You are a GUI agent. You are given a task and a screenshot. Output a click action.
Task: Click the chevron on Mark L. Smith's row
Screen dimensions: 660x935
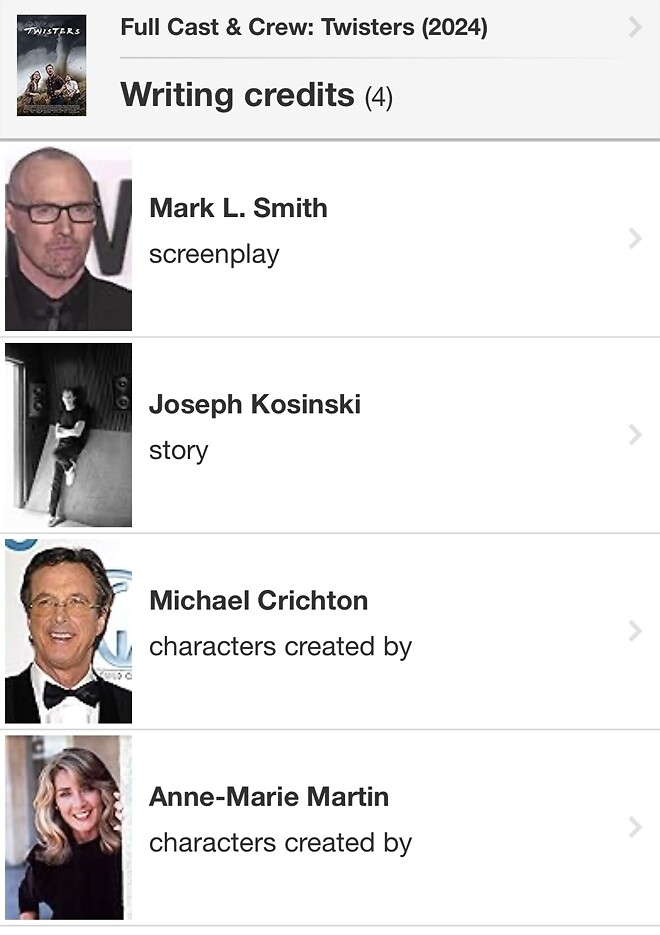point(635,238)
